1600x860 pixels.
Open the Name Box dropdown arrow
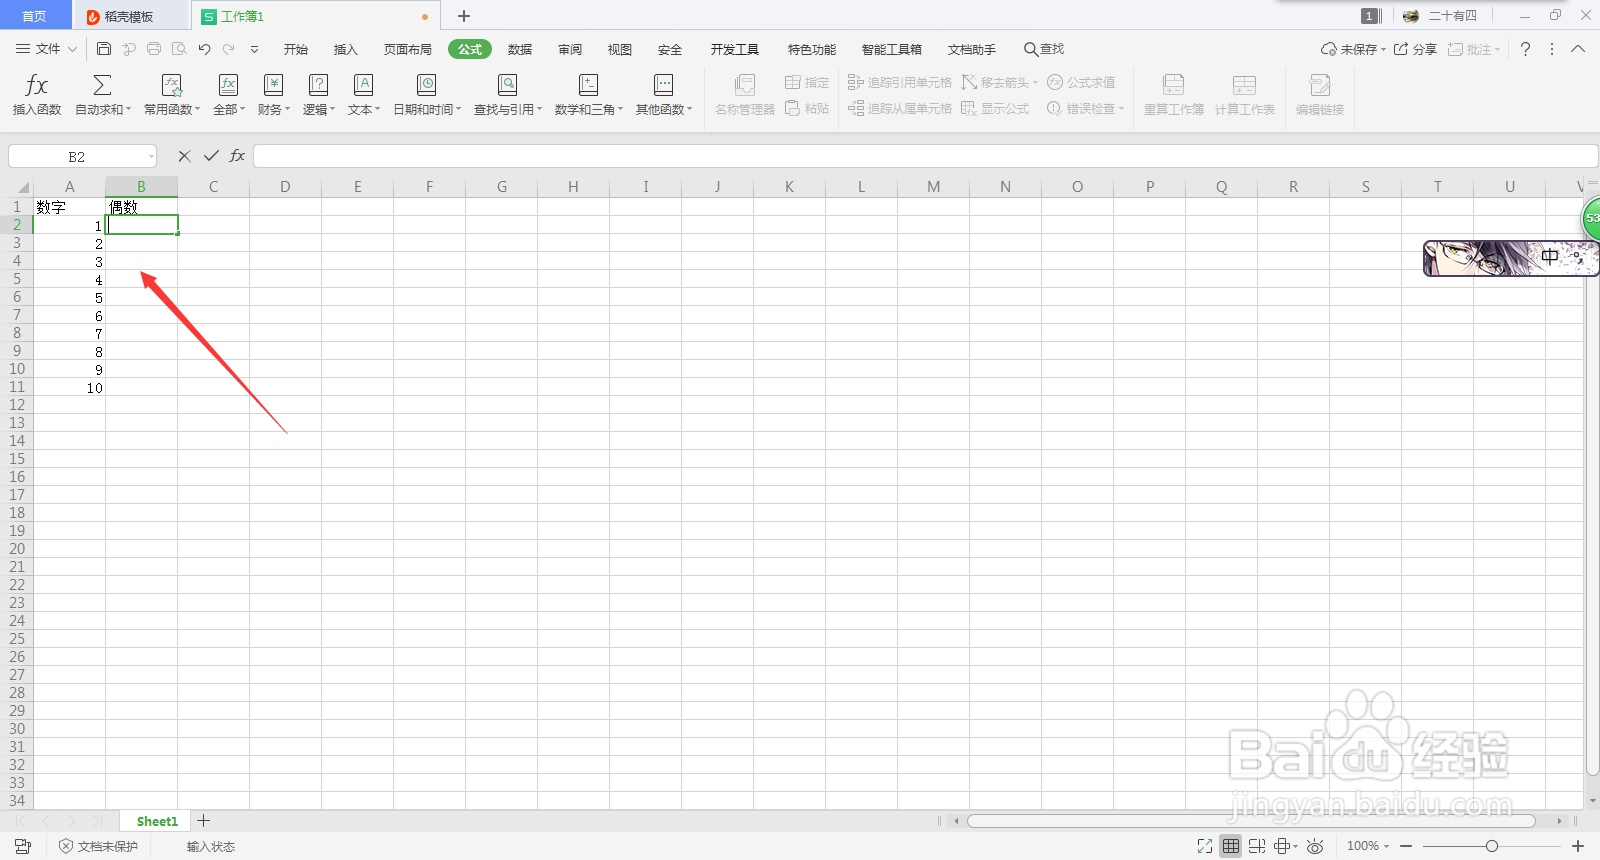point(151,157)
